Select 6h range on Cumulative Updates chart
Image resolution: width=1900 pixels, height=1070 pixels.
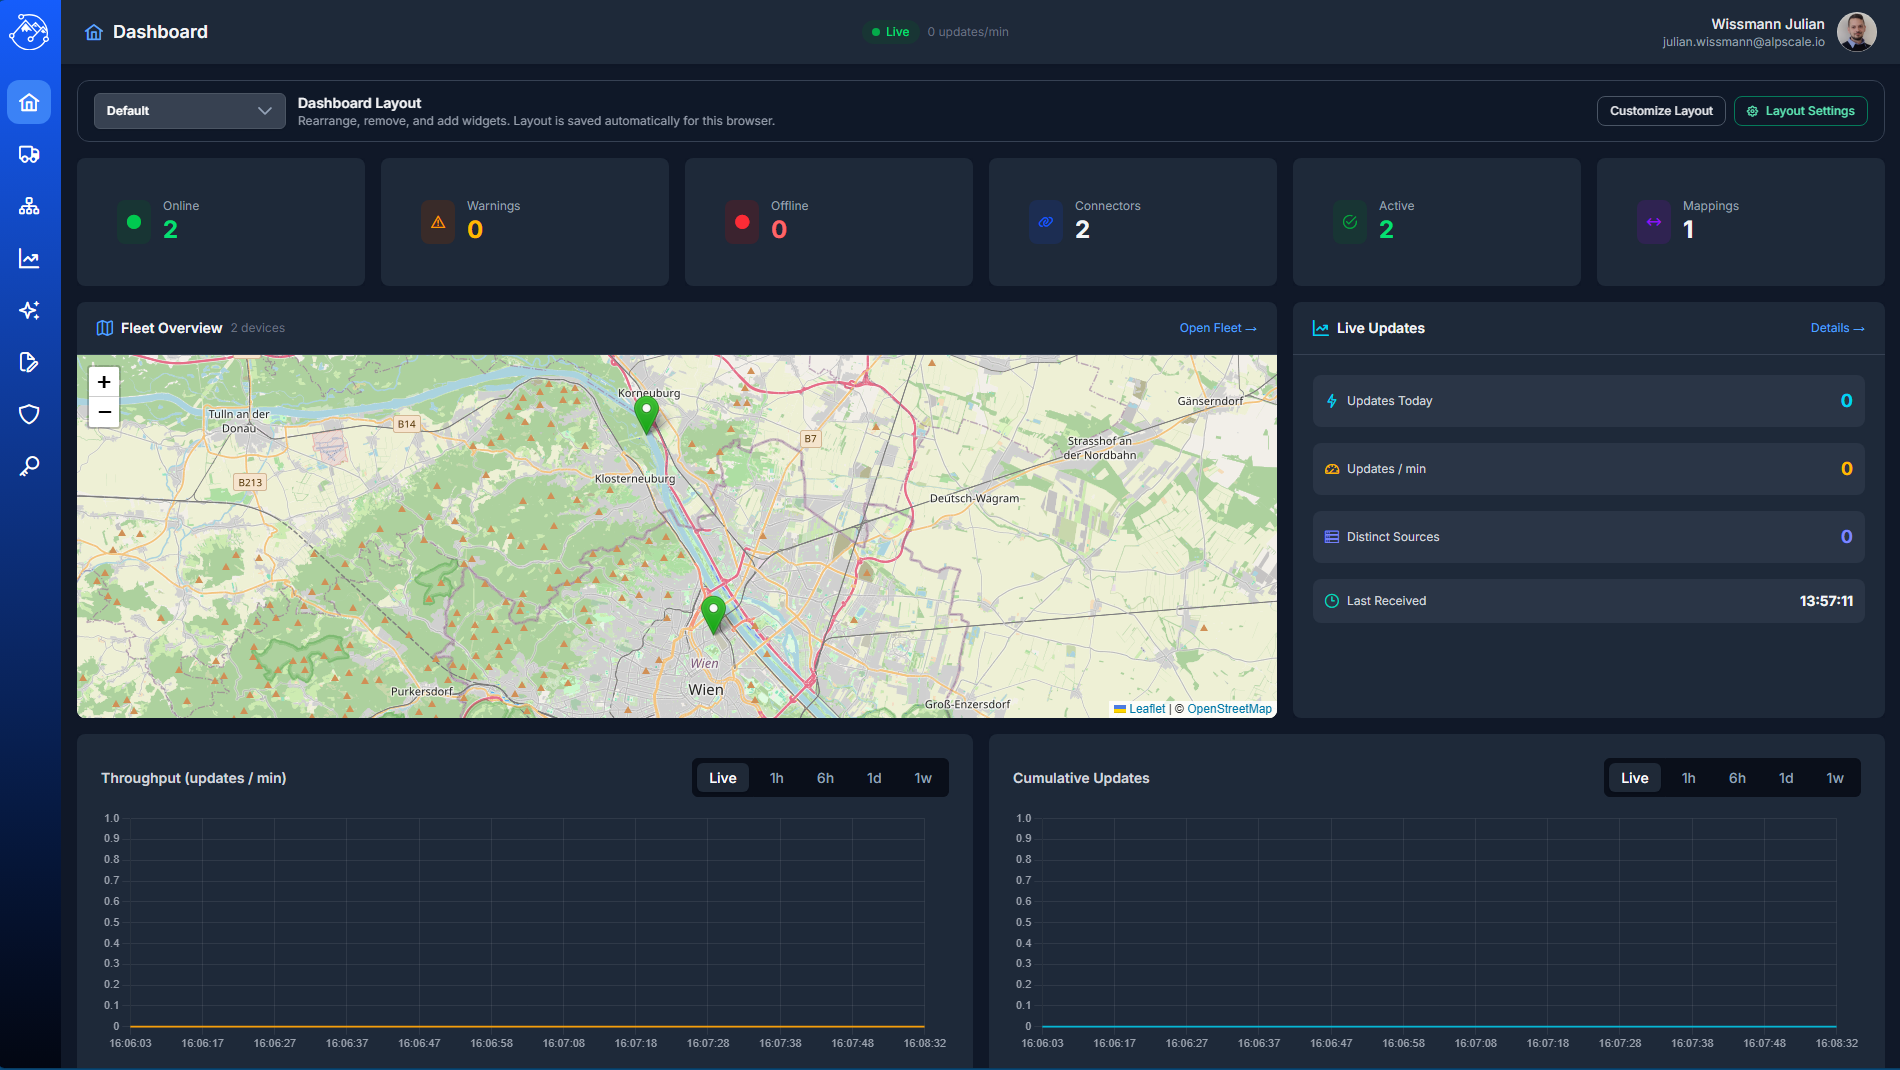1737,778
